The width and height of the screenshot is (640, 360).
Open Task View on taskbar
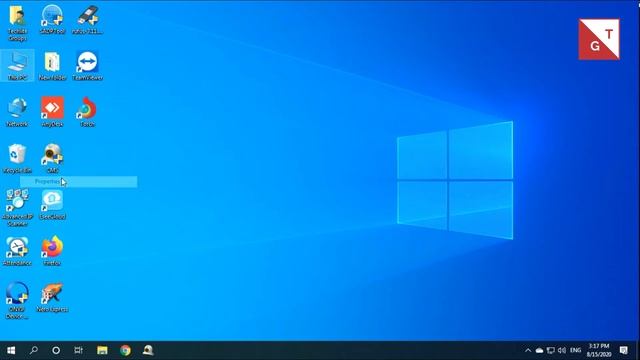pyautogui.click(x=79, y=350)
